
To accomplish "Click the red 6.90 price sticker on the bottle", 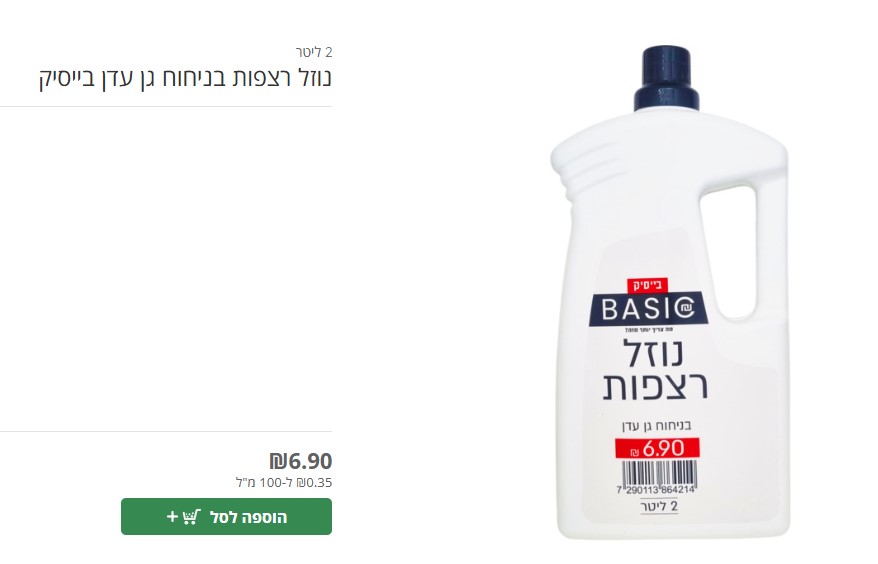I will point(657,449).
